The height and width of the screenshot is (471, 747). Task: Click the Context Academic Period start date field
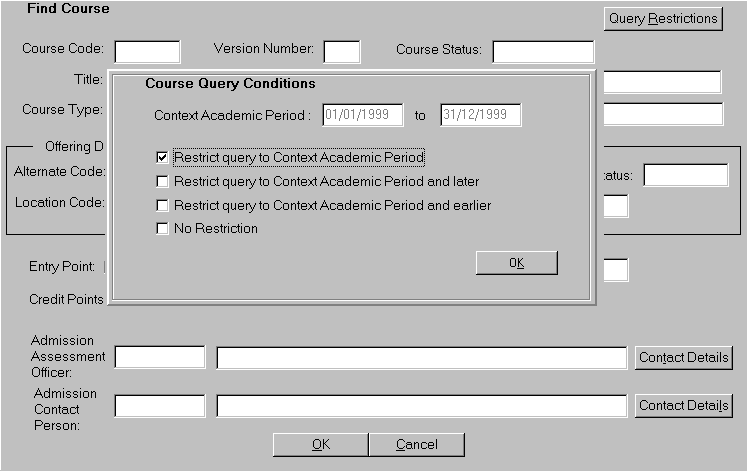(363, 115)
